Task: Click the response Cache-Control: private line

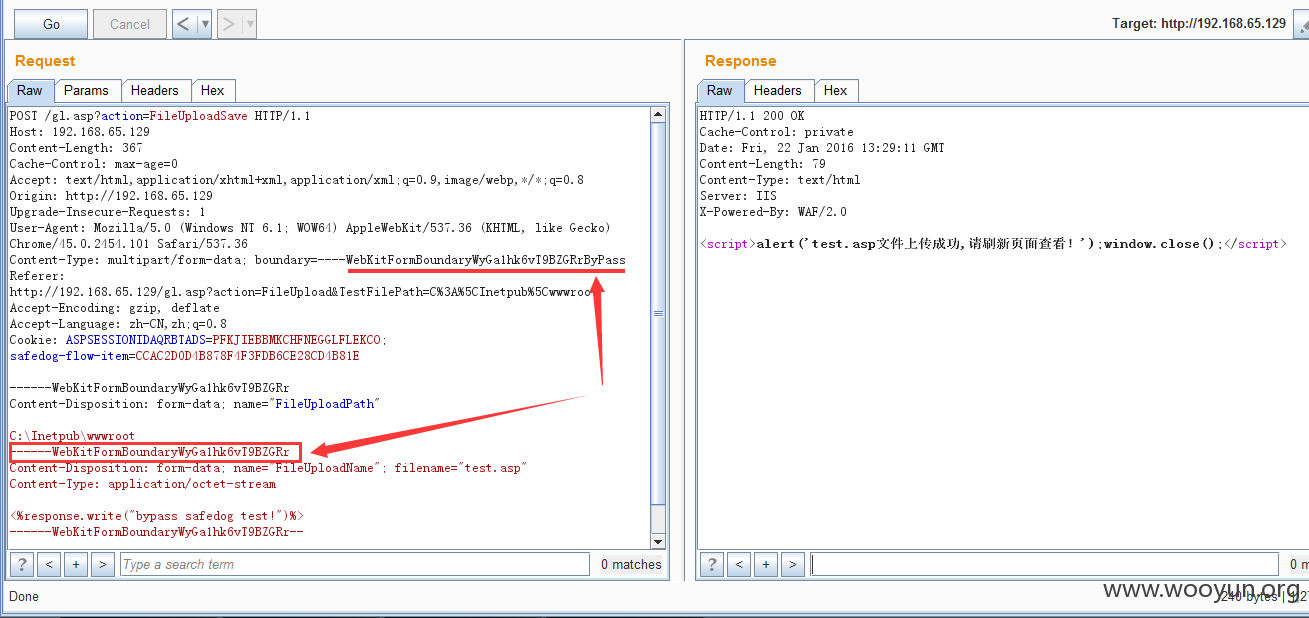Action: (777, 132)
